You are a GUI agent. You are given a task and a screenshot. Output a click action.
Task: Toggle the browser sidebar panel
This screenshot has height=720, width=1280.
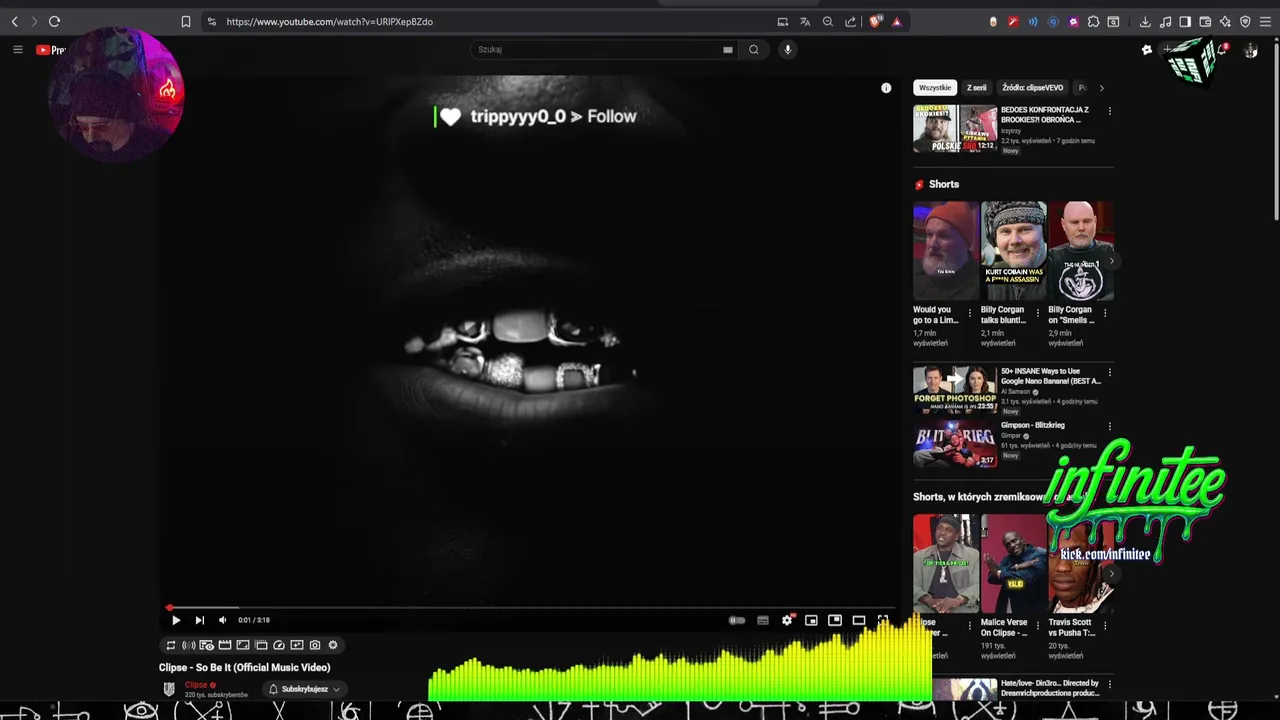pyautogui.click(x=1185, y=21)
